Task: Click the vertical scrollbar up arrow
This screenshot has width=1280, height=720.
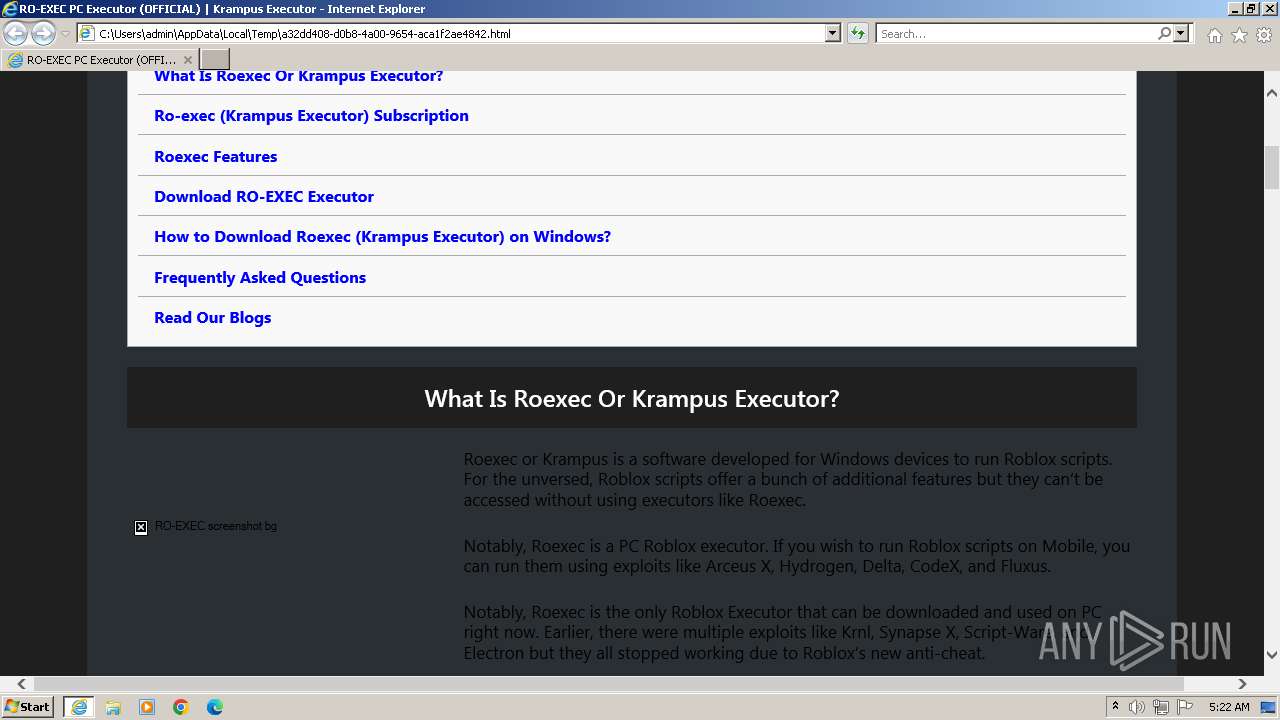Action: pos(1272,92)
